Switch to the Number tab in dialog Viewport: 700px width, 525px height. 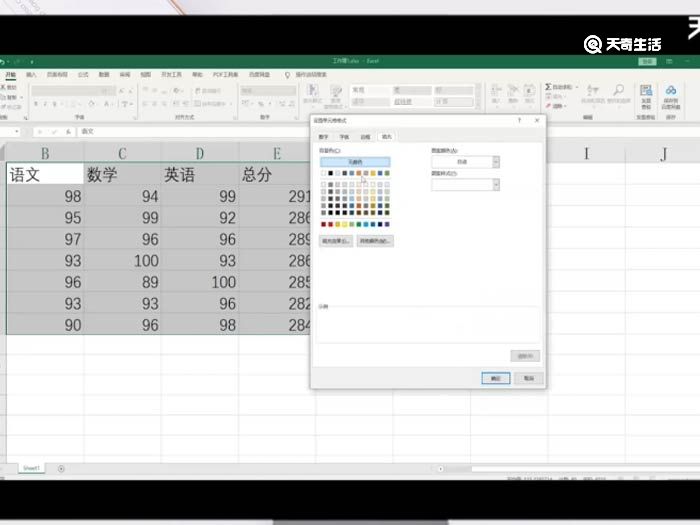[x=323, y=136]
